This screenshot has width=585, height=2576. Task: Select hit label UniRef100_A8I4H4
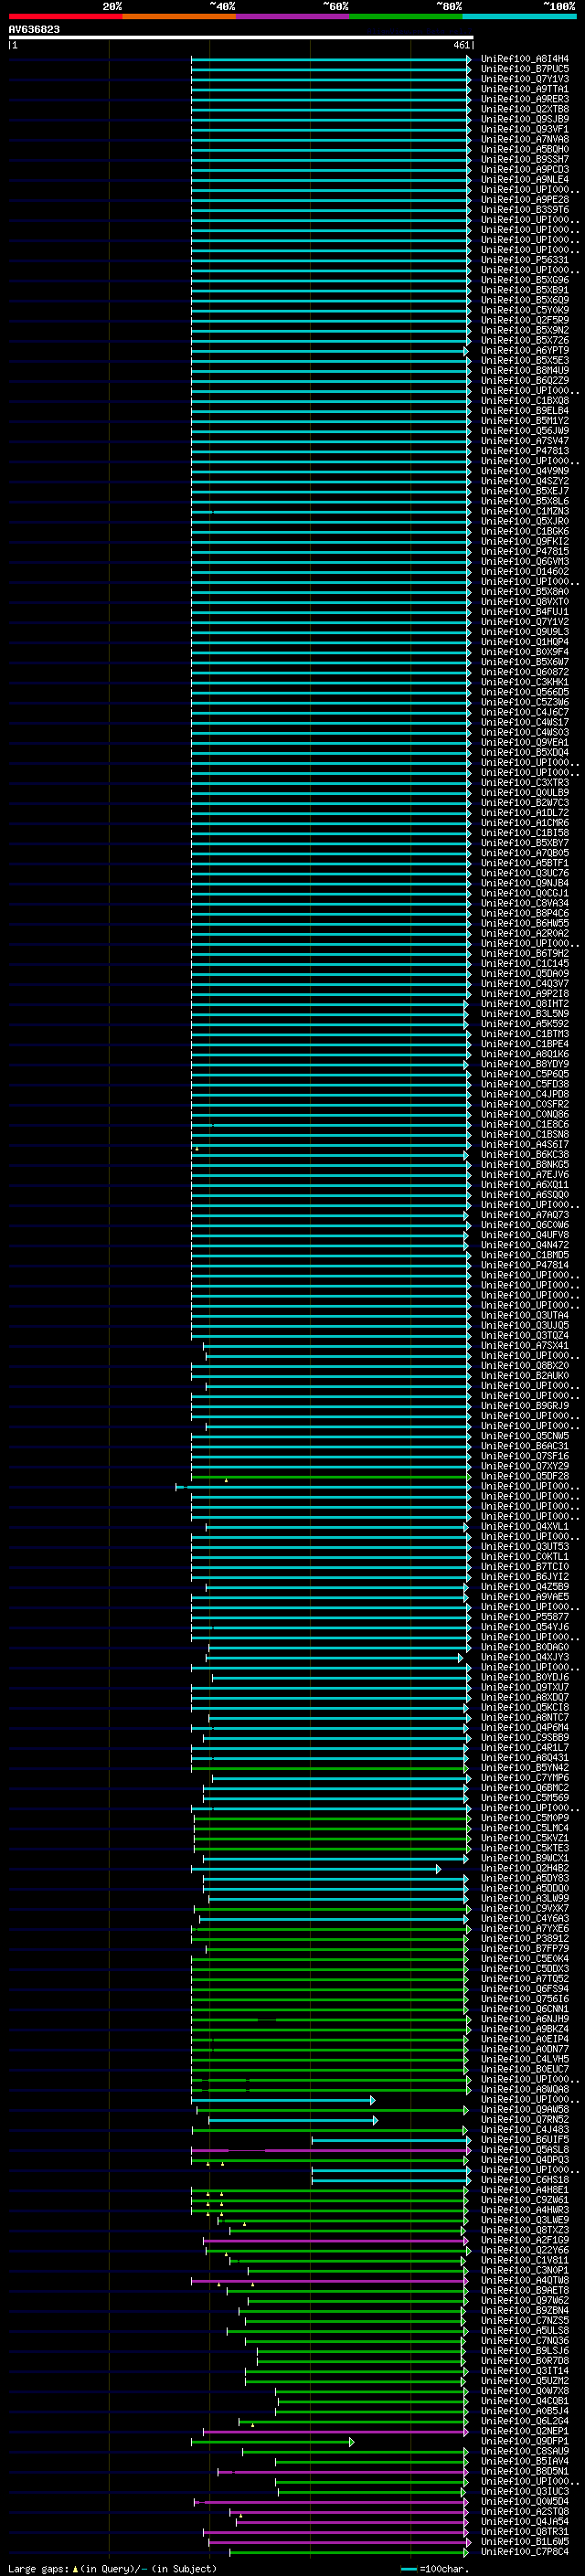[x=525, y=59]
